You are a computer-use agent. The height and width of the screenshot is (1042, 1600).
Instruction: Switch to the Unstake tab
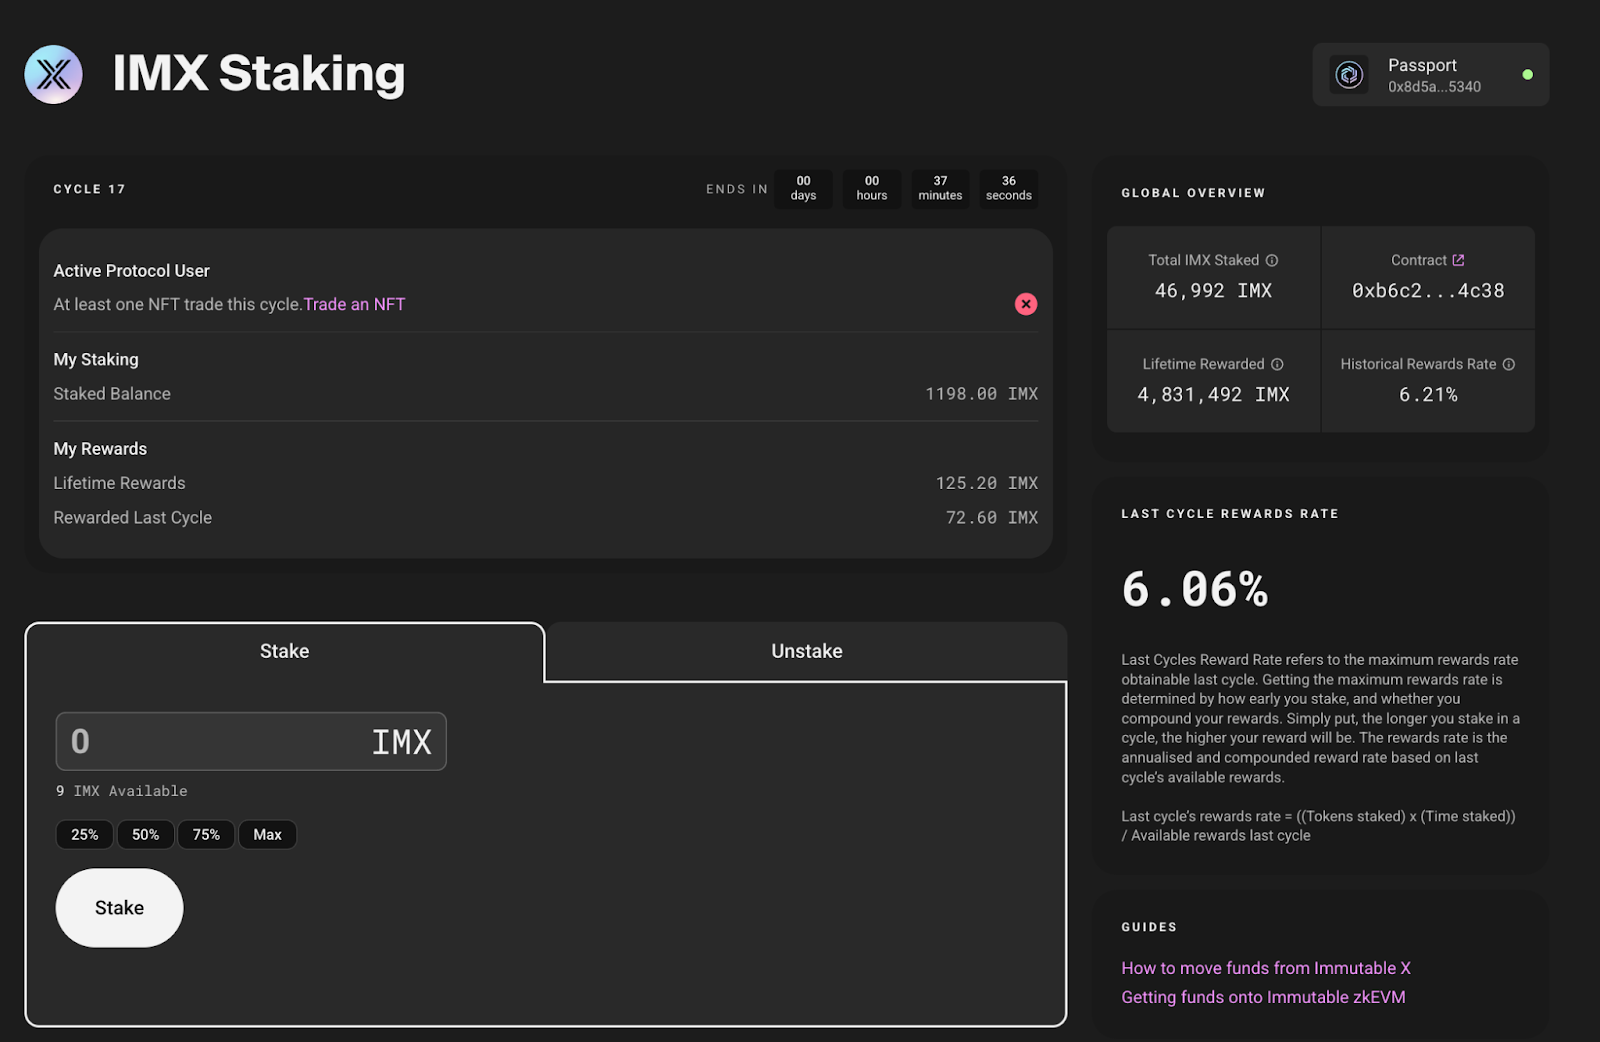(807, 652)
